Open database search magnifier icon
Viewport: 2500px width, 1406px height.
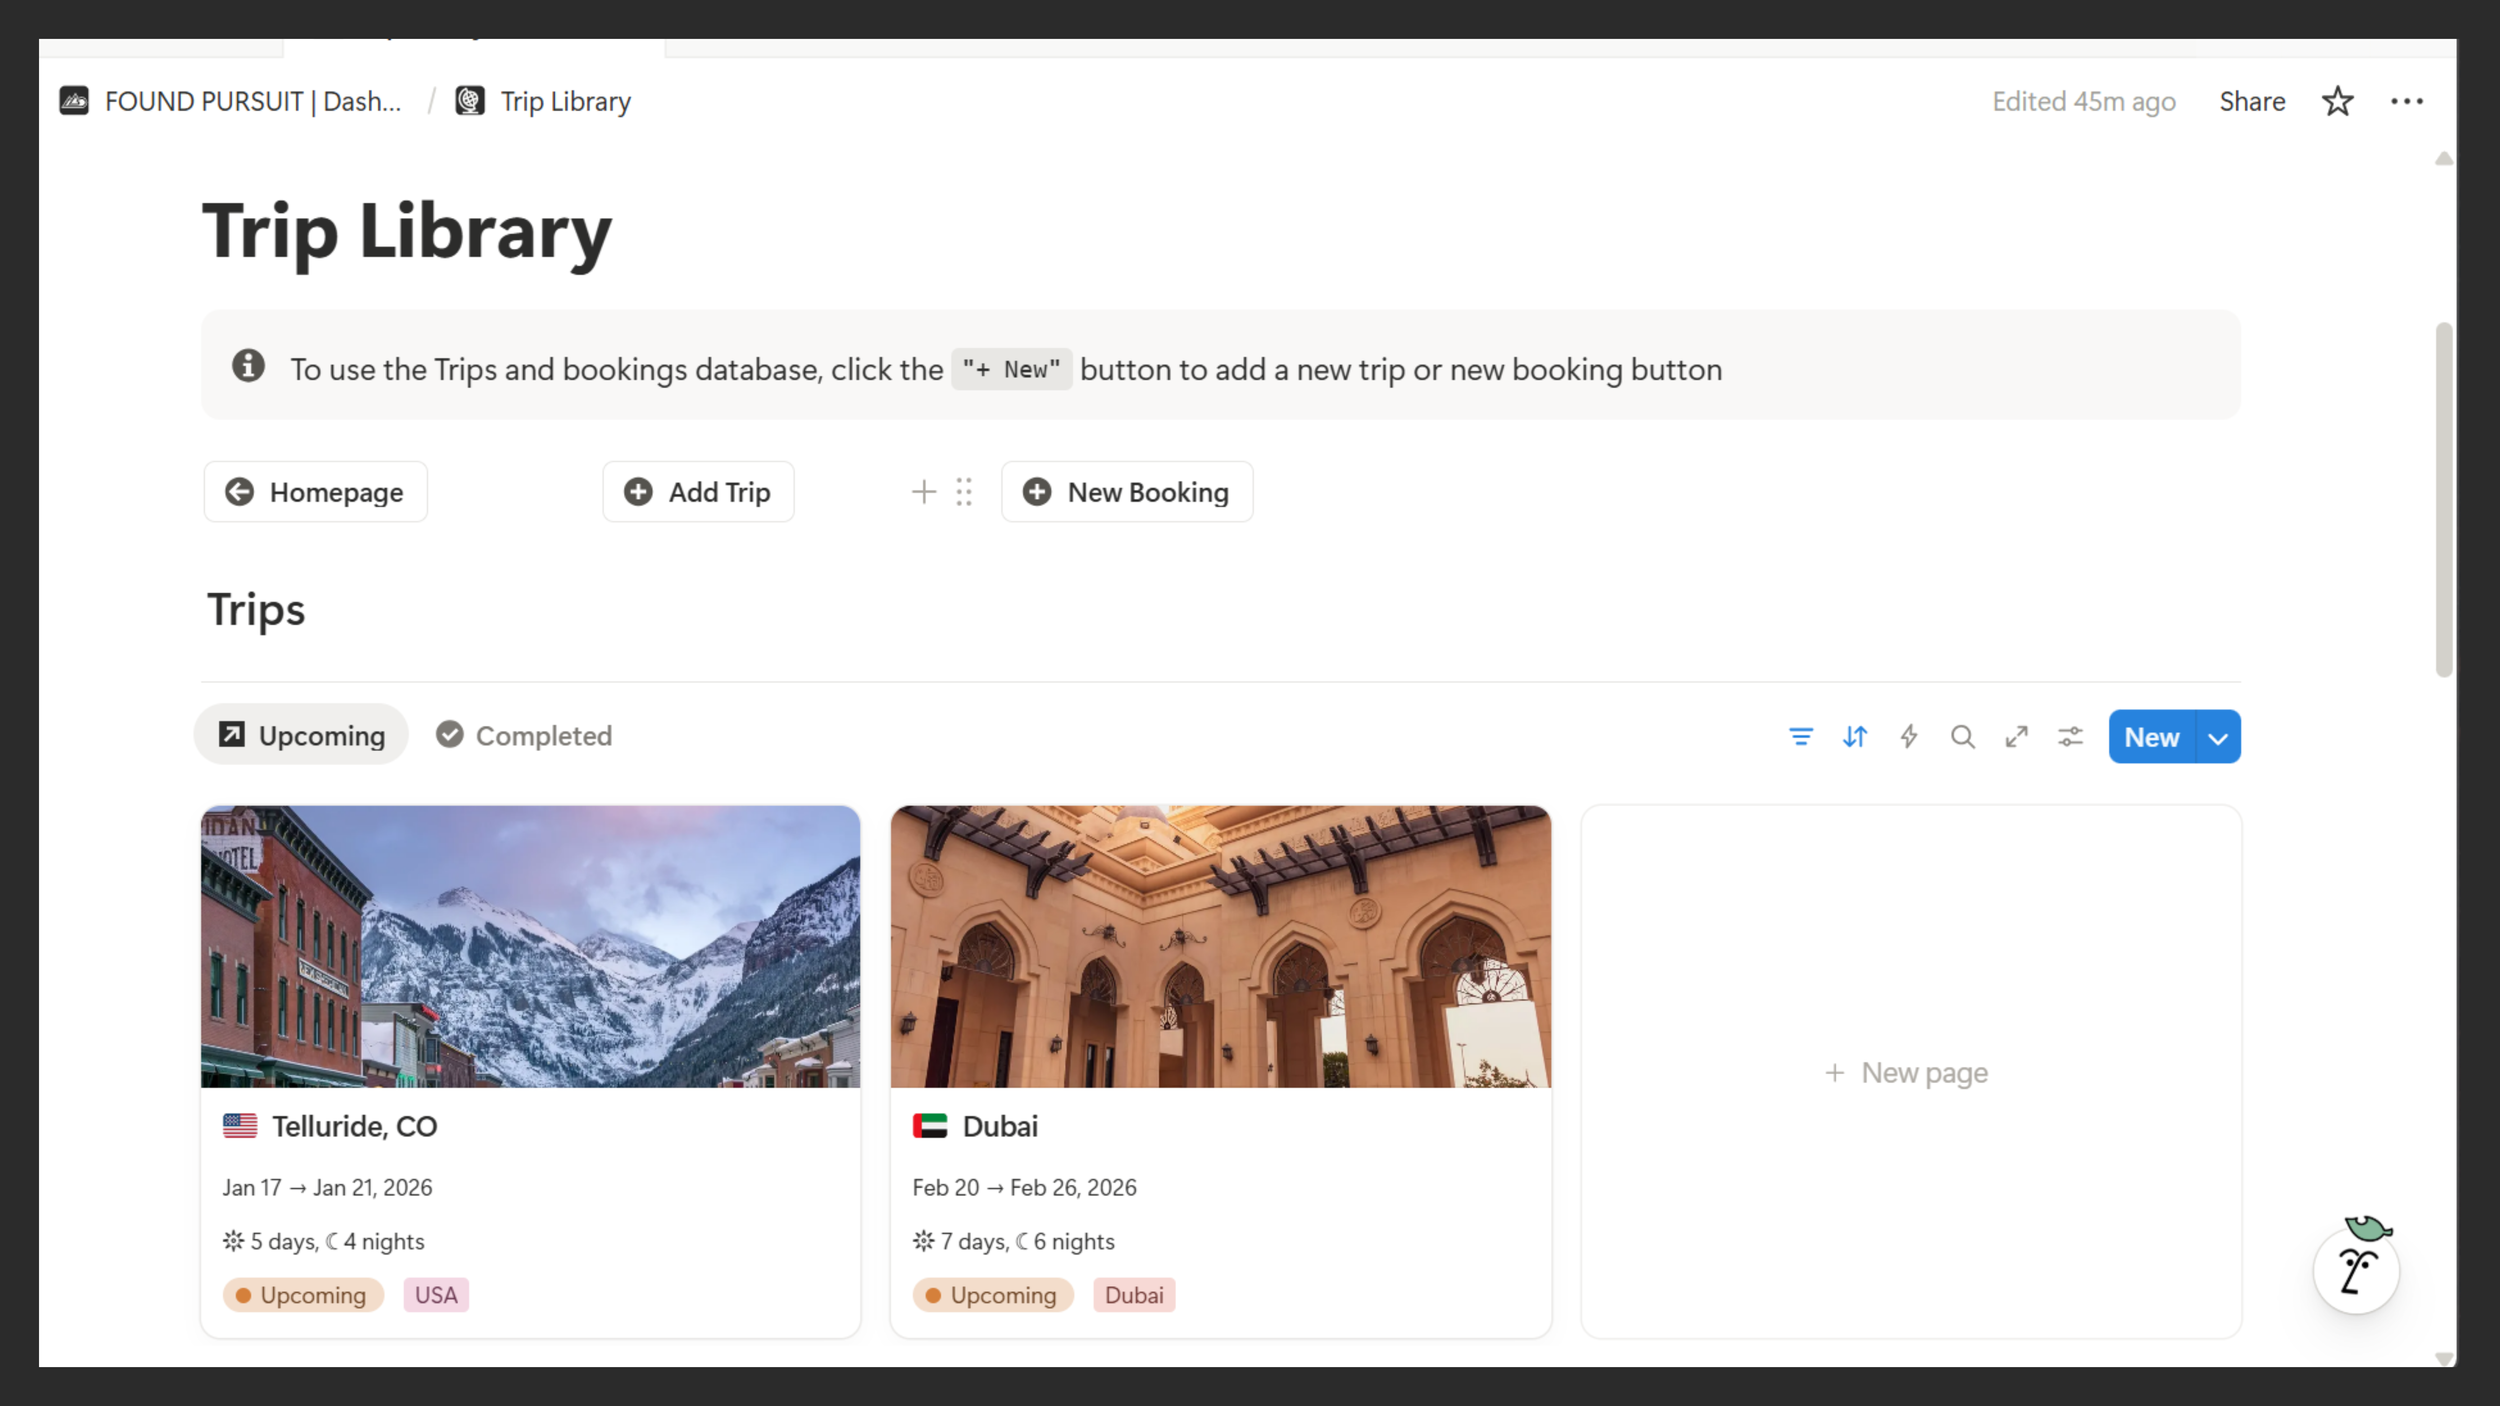tap(1962, 737)
